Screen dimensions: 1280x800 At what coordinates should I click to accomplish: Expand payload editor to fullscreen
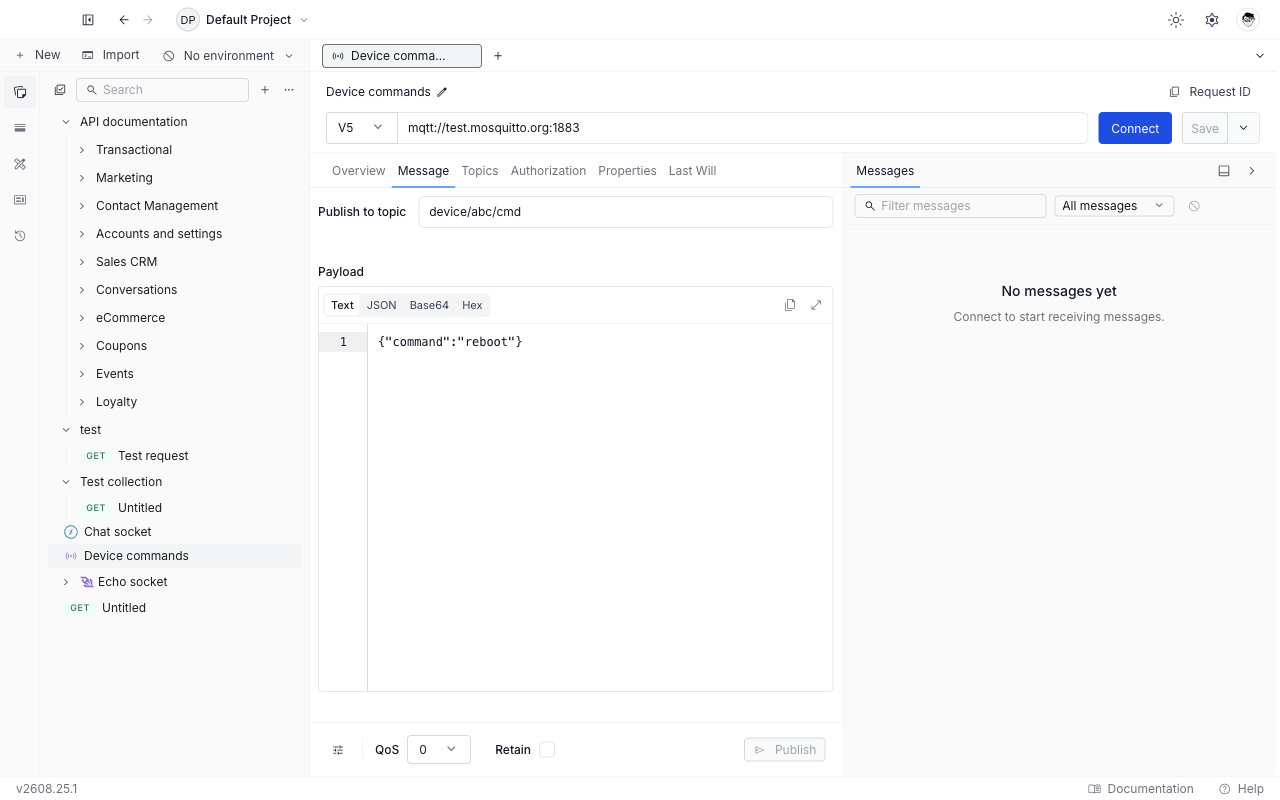click(x=816, y=305)
